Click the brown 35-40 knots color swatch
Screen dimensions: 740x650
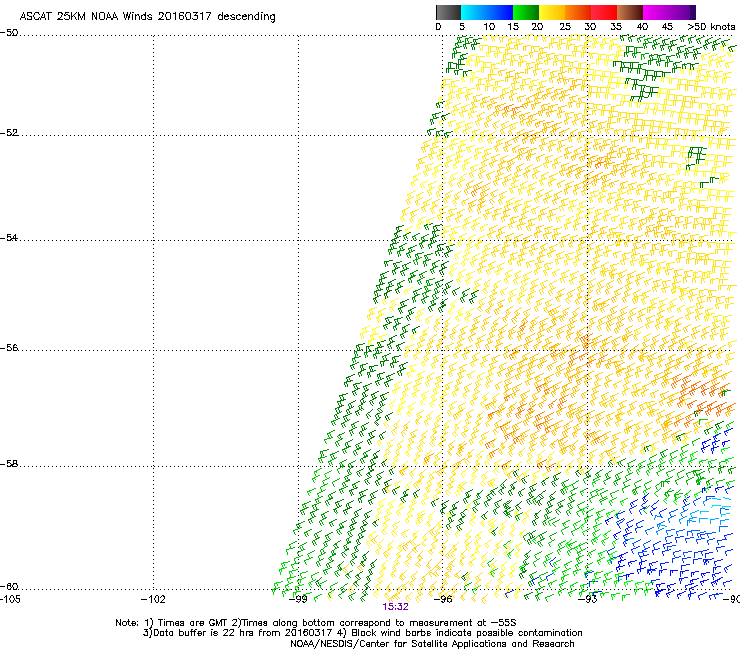pos(630,12)
